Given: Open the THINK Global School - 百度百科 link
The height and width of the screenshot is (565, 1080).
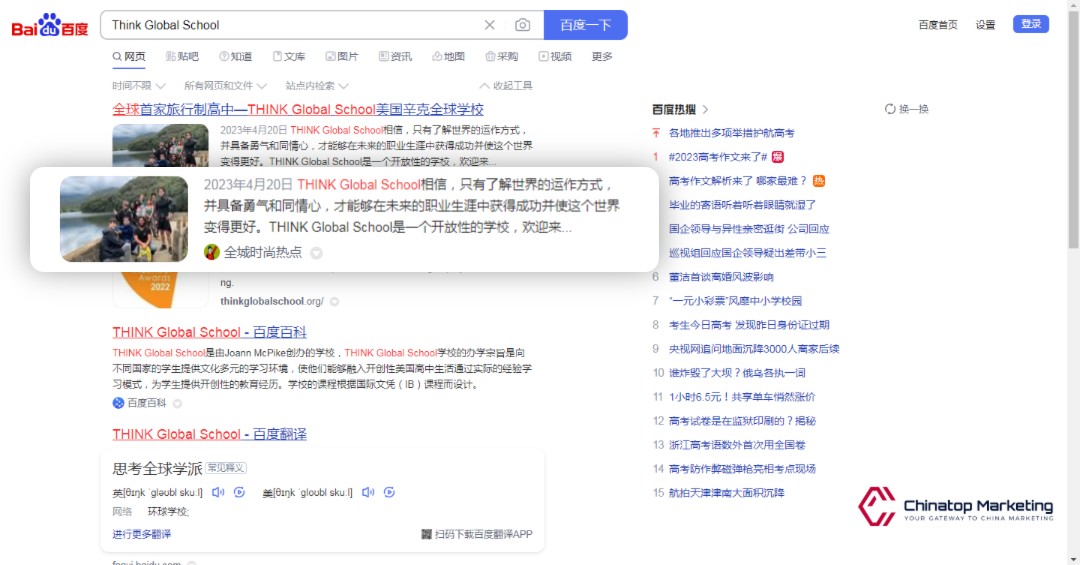Looking at the screenshot, I should [209, 332].
